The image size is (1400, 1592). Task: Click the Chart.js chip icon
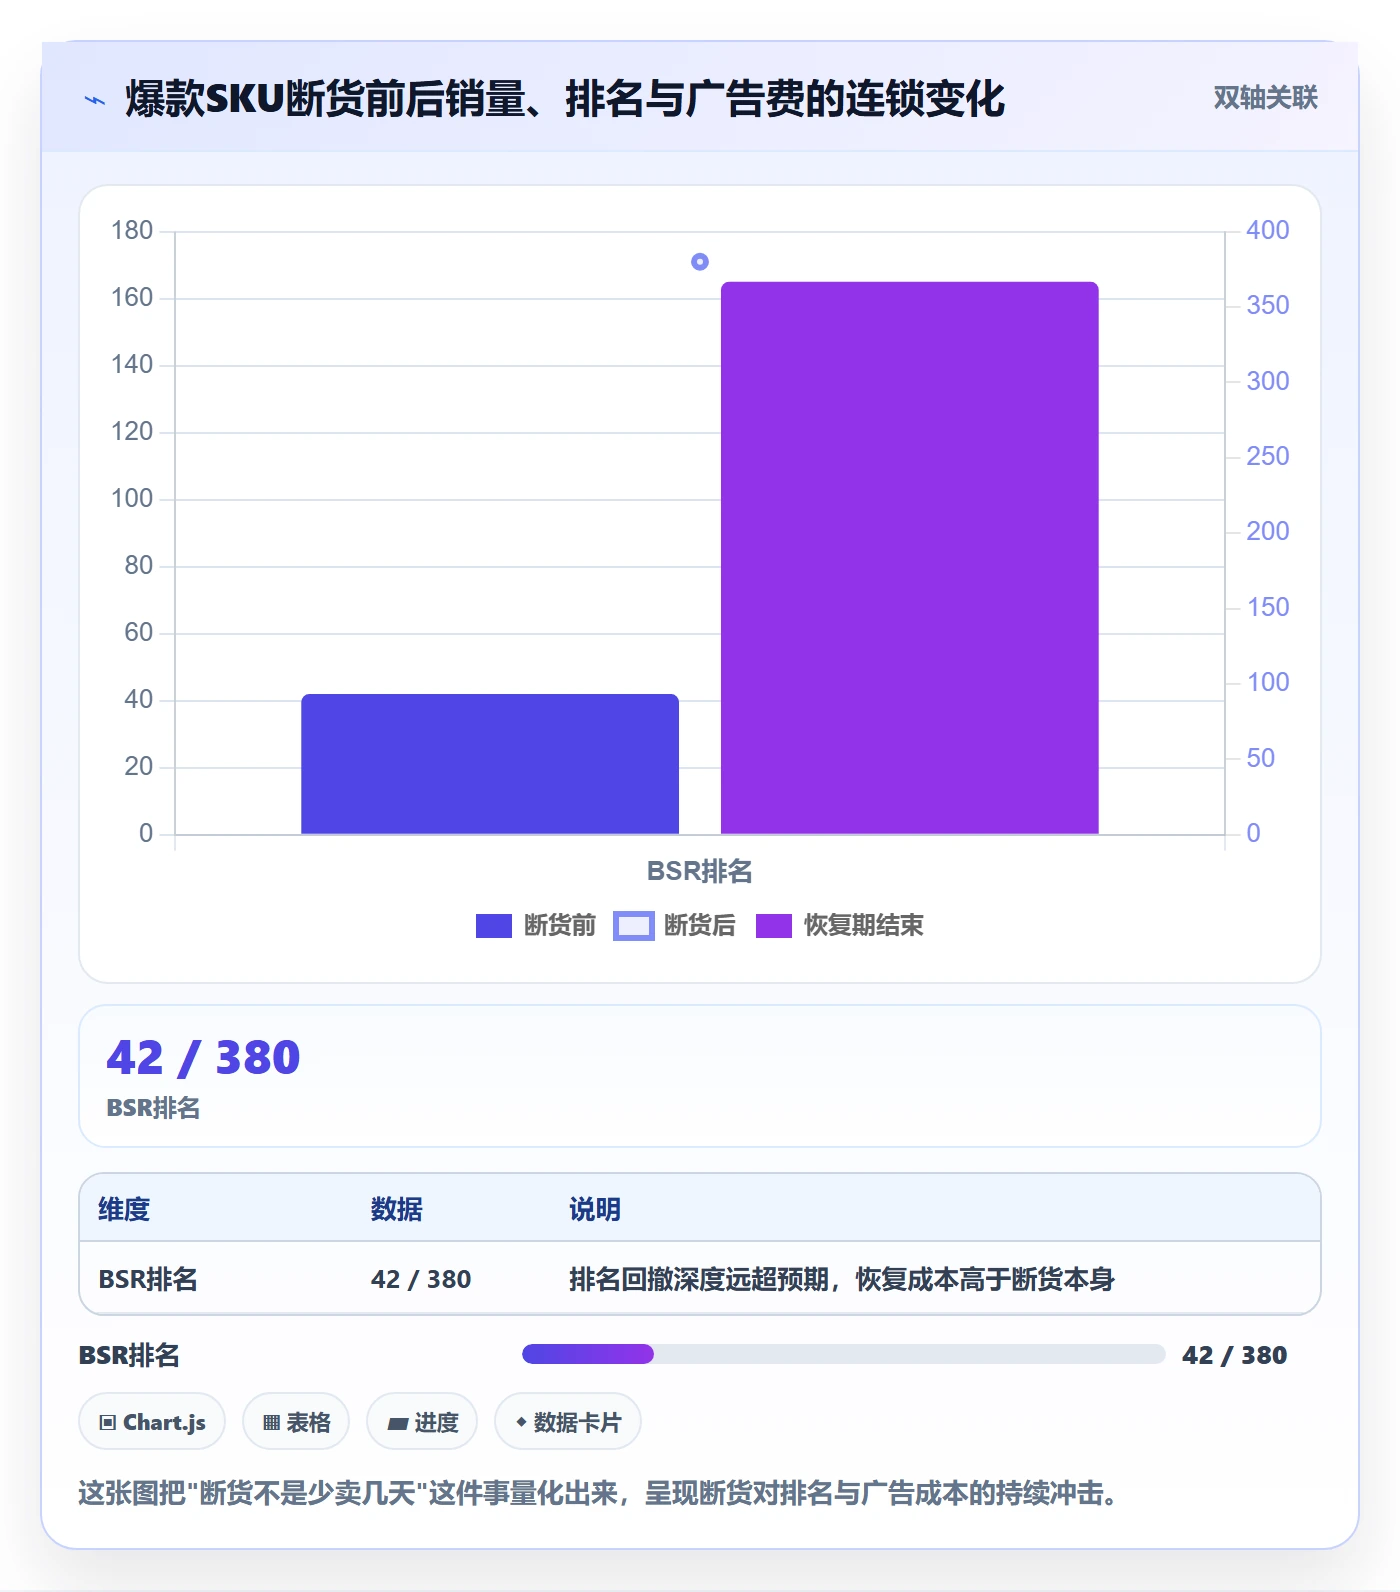pos(108,1422)
